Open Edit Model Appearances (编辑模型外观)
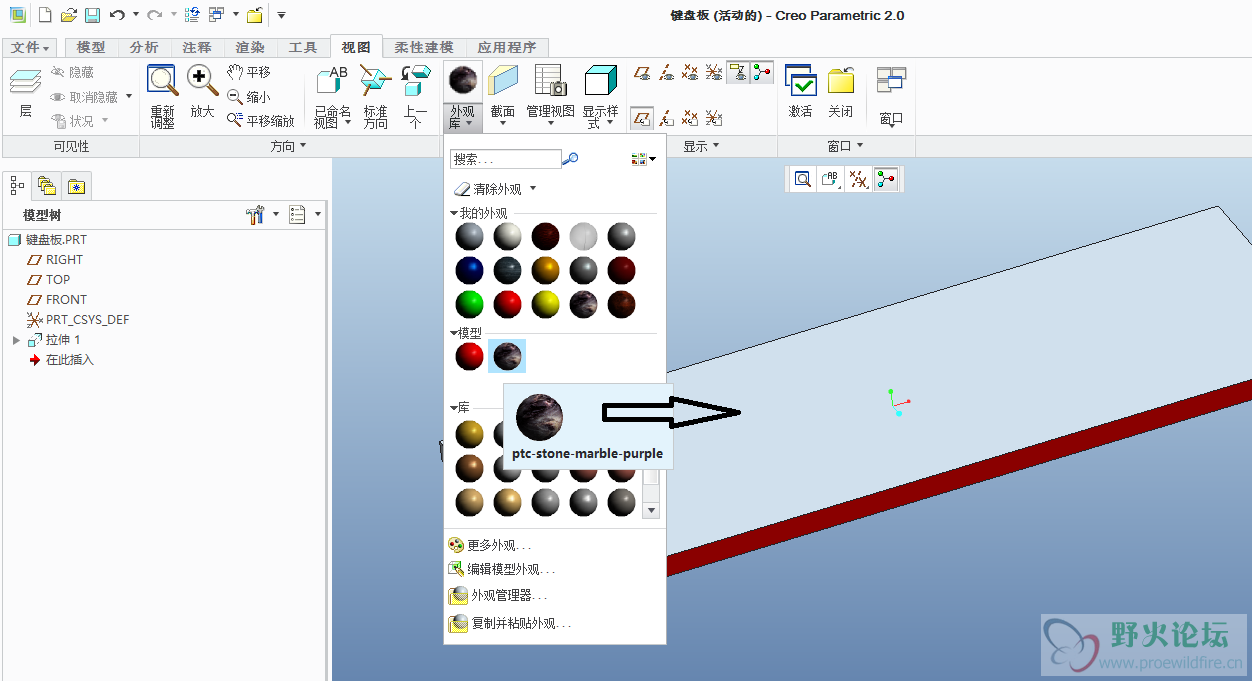Screen dimensions: 1252x681 (502, 569)
